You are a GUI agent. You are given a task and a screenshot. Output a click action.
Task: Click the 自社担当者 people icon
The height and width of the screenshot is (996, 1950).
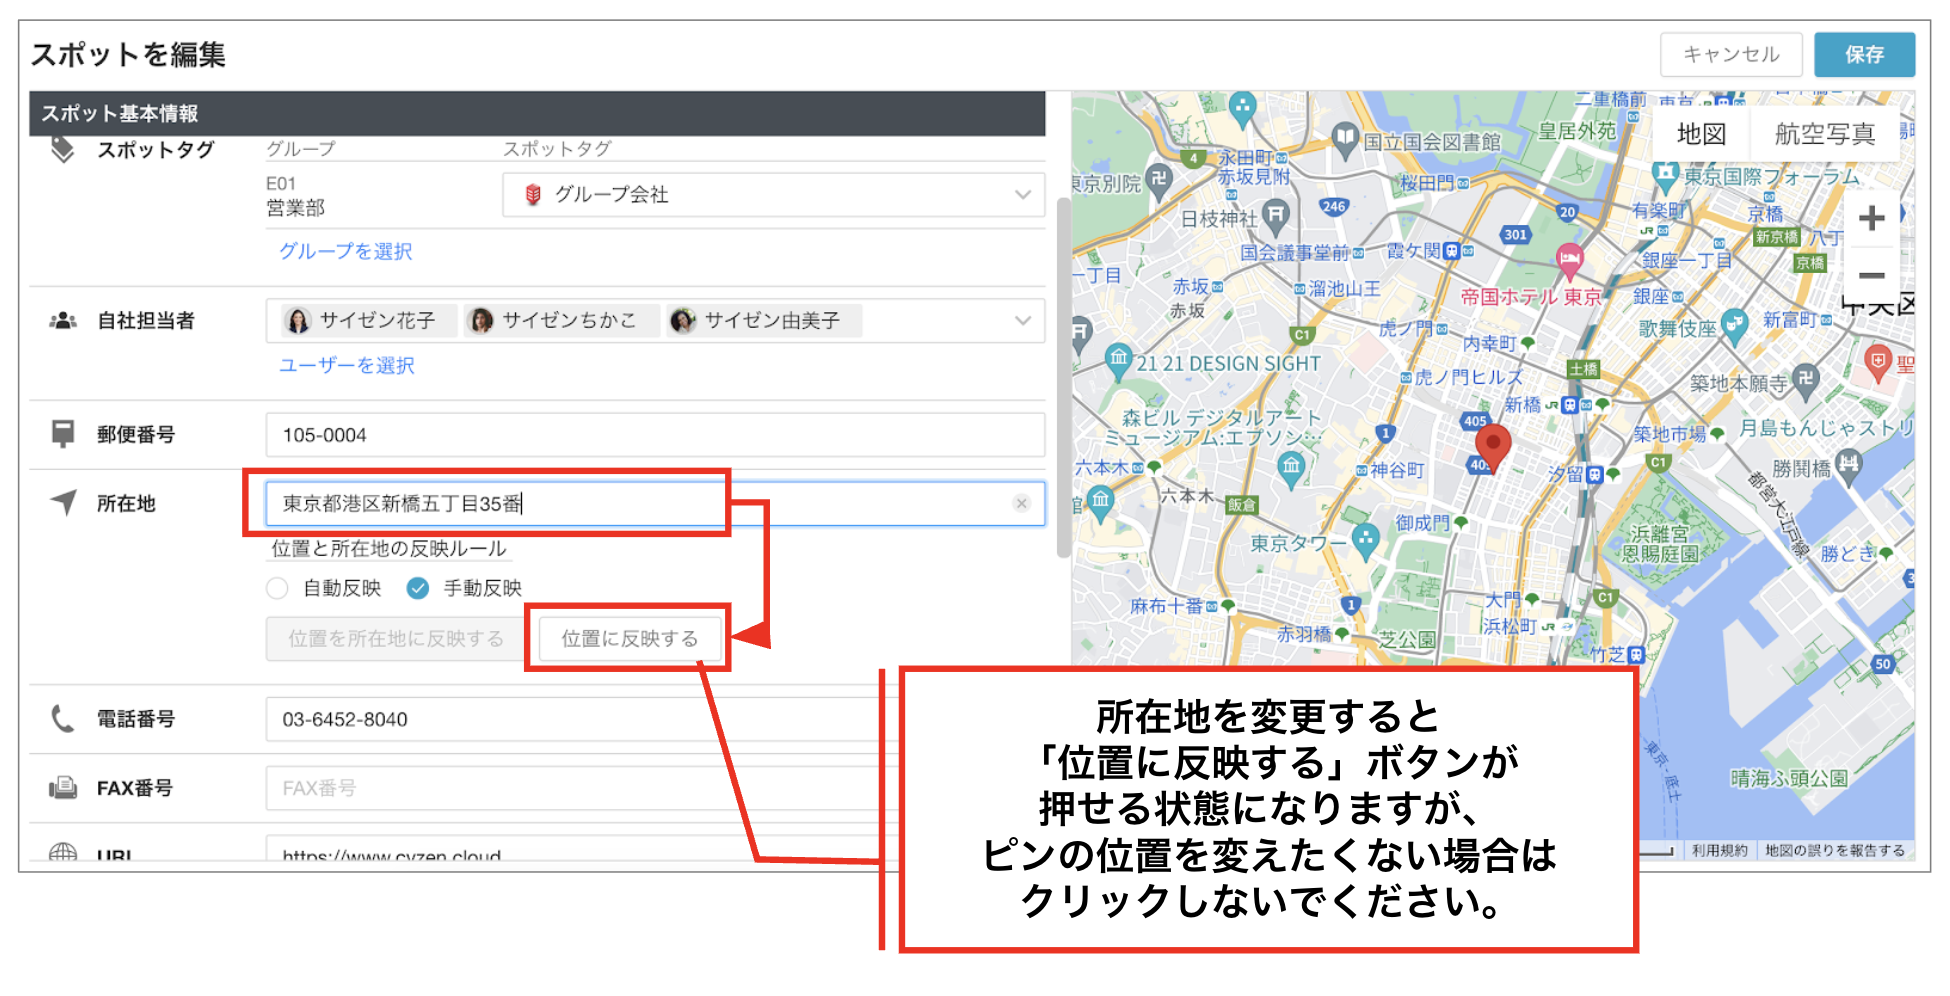click(63, 321)
